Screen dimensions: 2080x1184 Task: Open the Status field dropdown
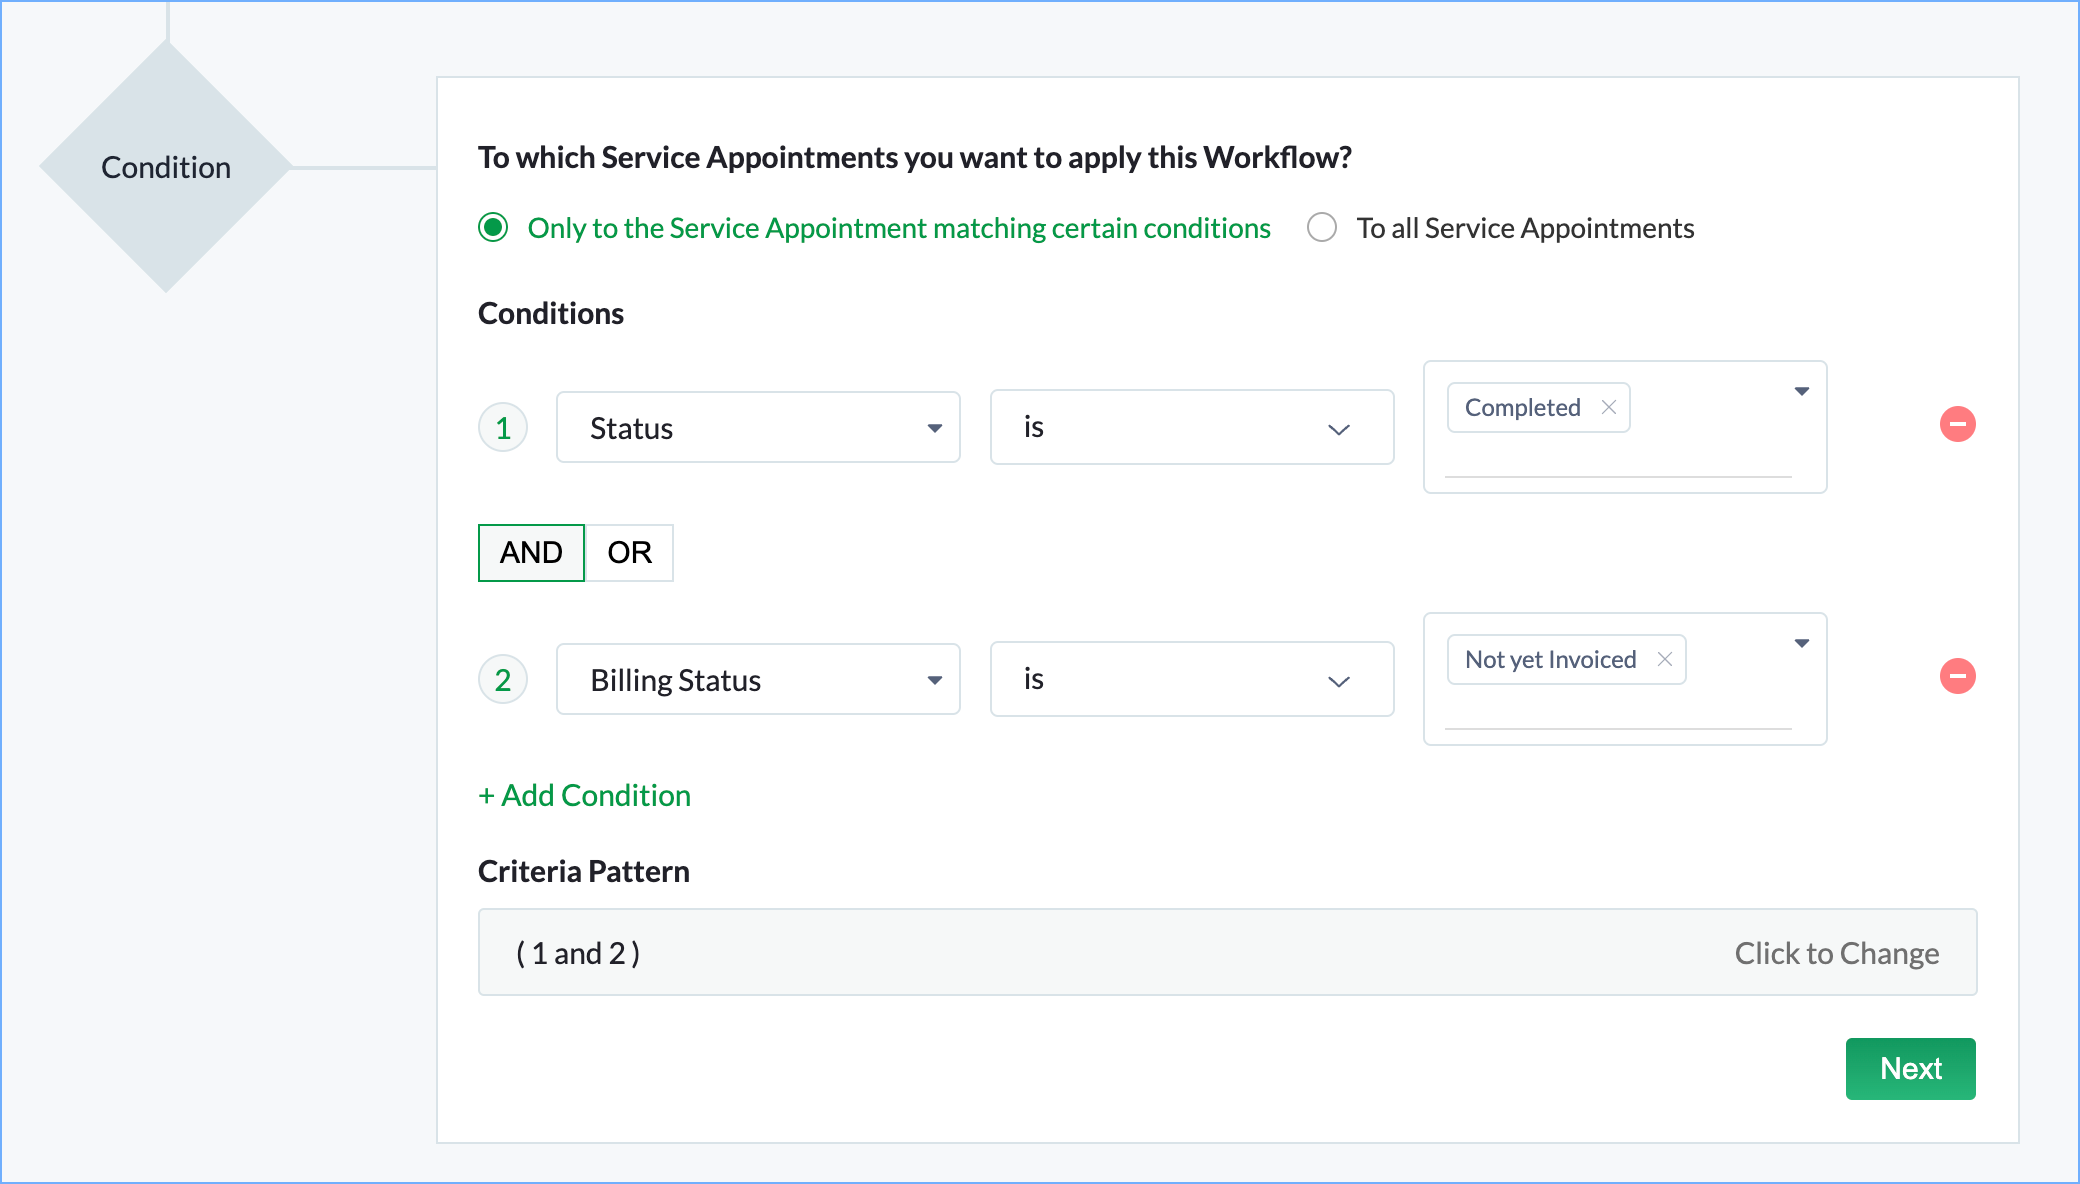point(758,428)
